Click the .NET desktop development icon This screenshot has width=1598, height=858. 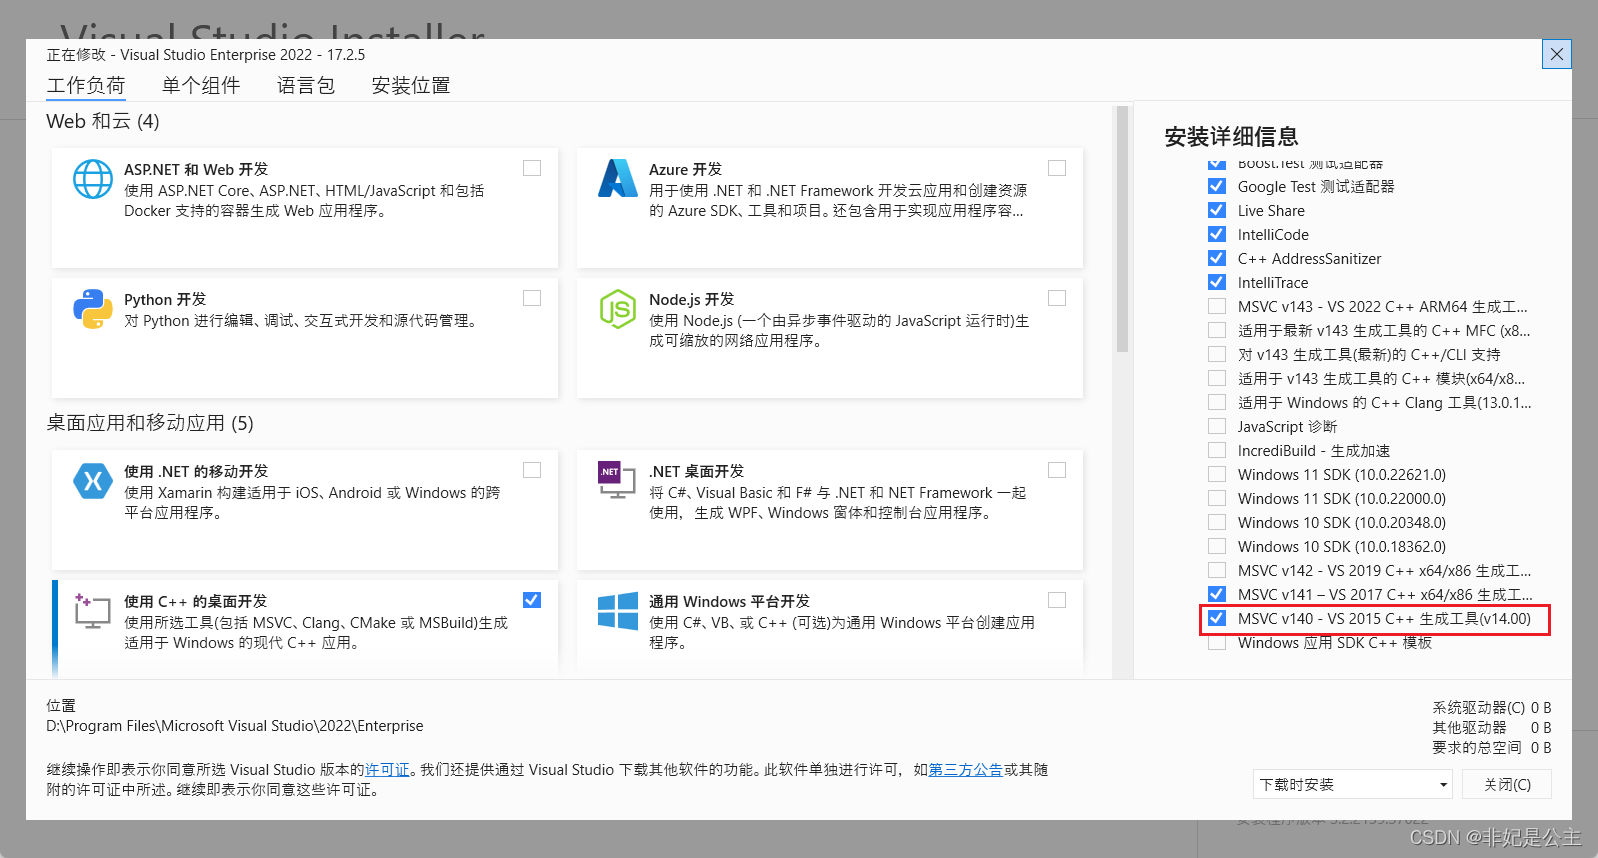[x=617, y=481]
